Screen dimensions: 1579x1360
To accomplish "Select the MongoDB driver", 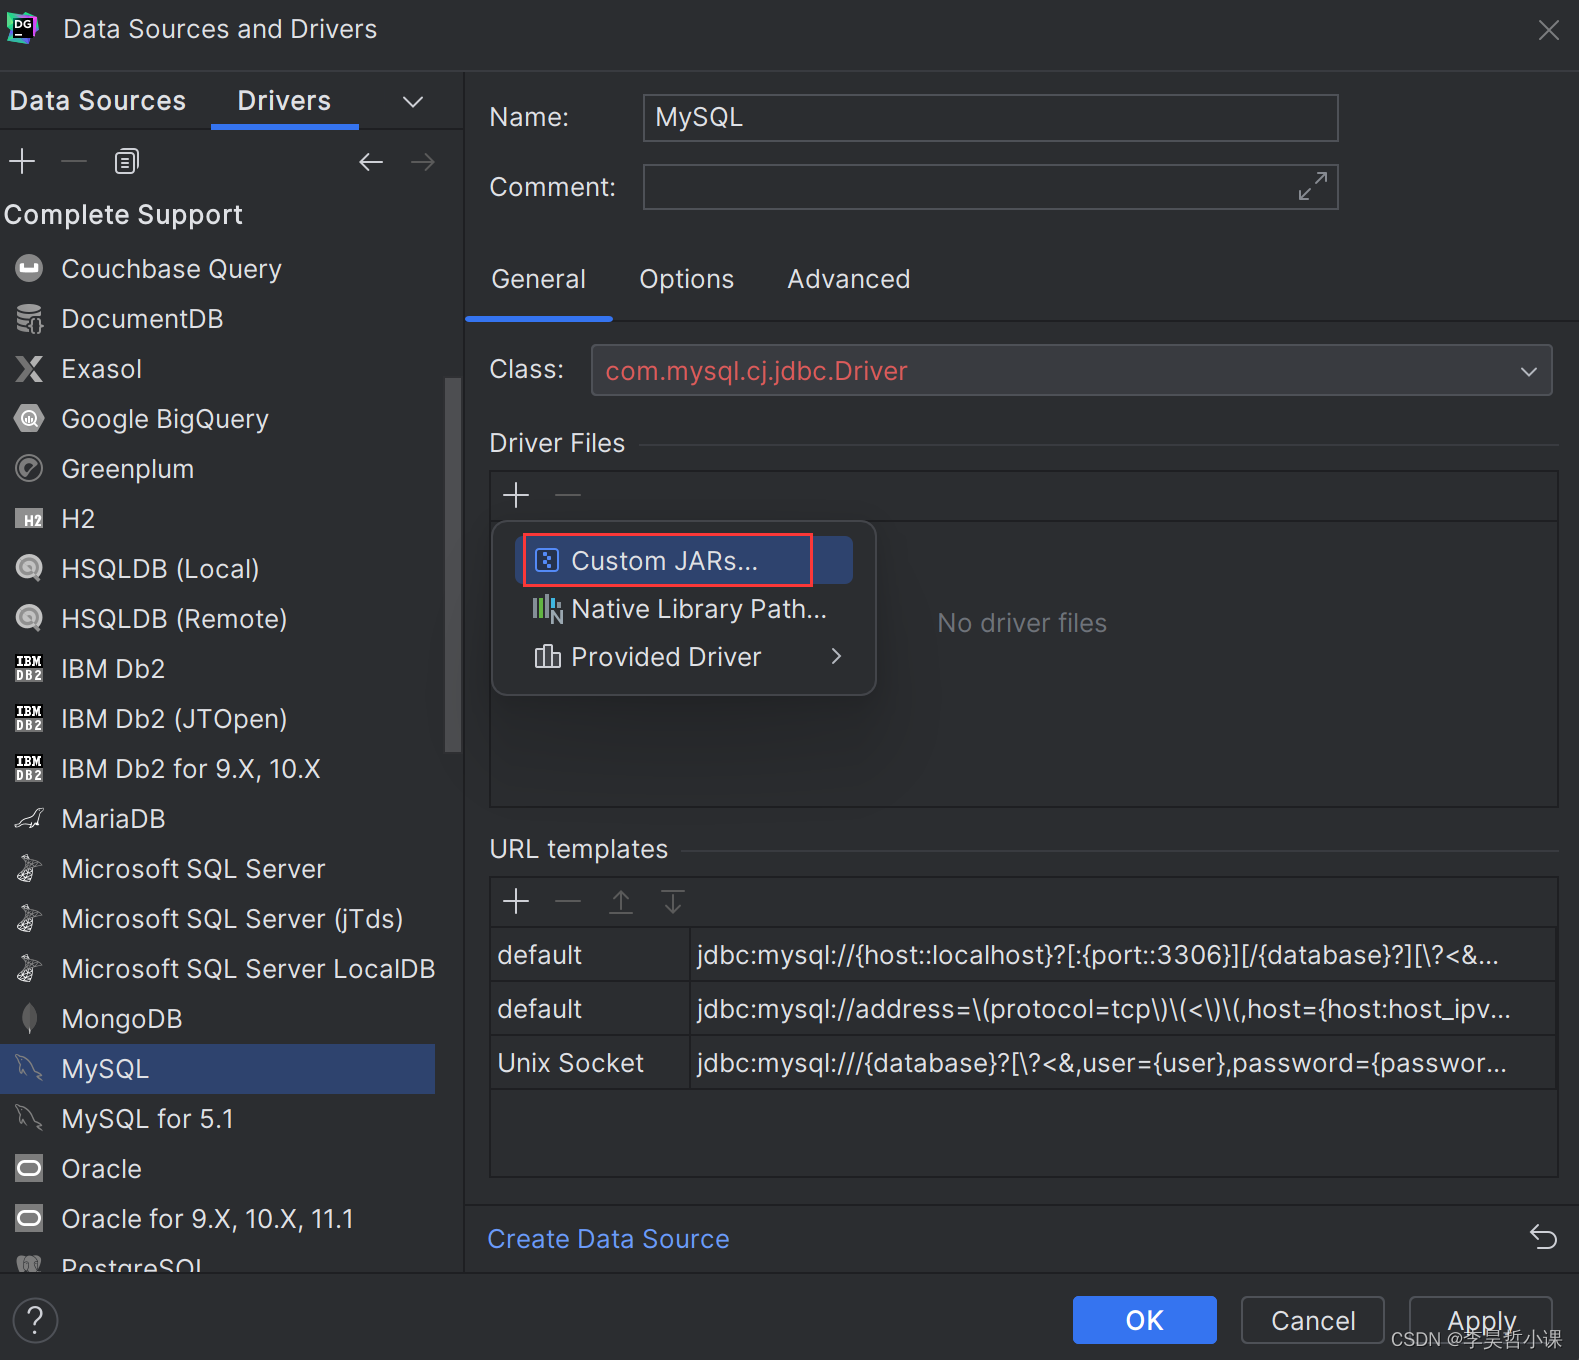I will [217, 1019].
